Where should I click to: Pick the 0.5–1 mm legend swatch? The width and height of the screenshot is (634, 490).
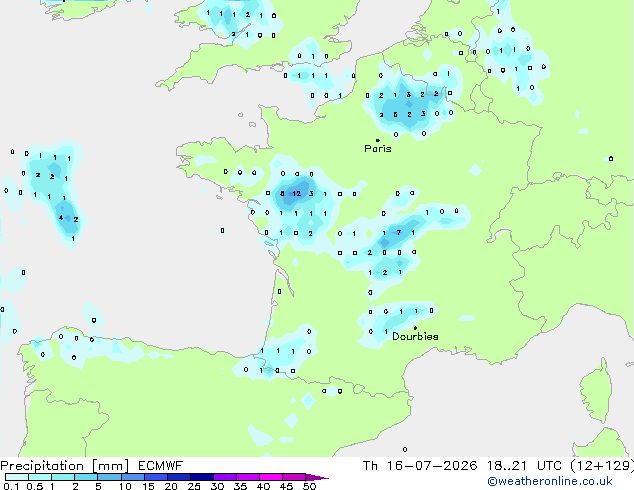[40, 477]
